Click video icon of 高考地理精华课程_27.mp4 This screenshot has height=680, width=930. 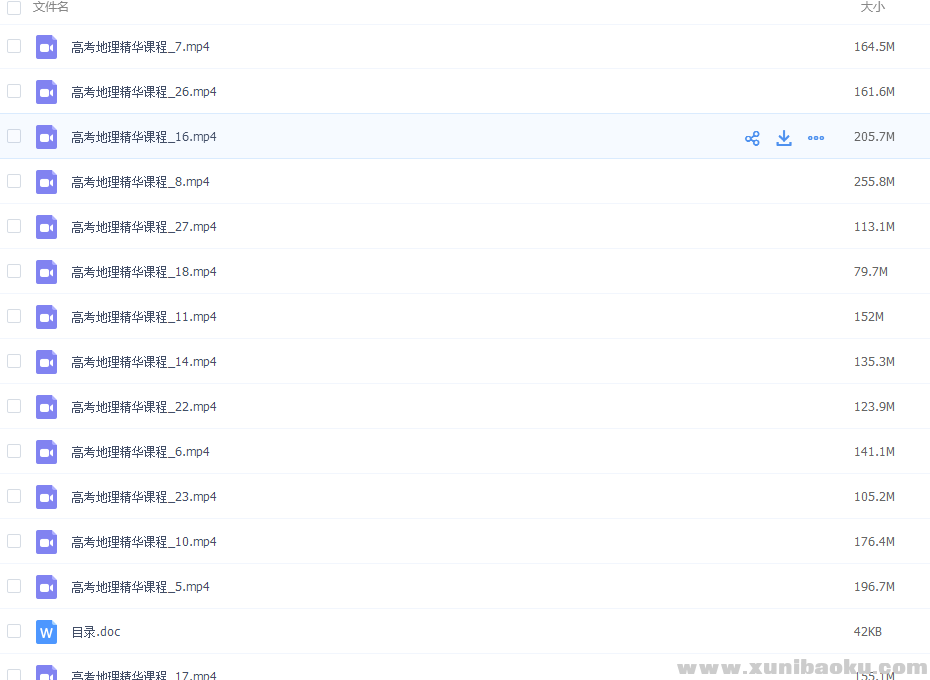click(x=47, y=227)
